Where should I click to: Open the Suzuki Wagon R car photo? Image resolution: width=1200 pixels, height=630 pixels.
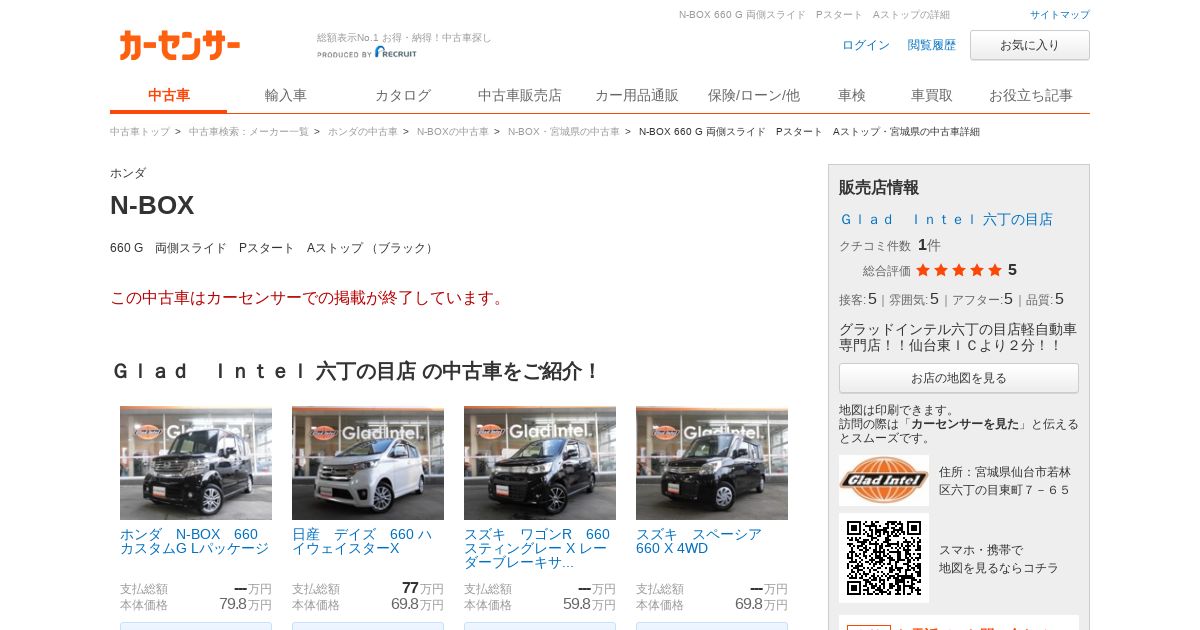coord(540,463)
